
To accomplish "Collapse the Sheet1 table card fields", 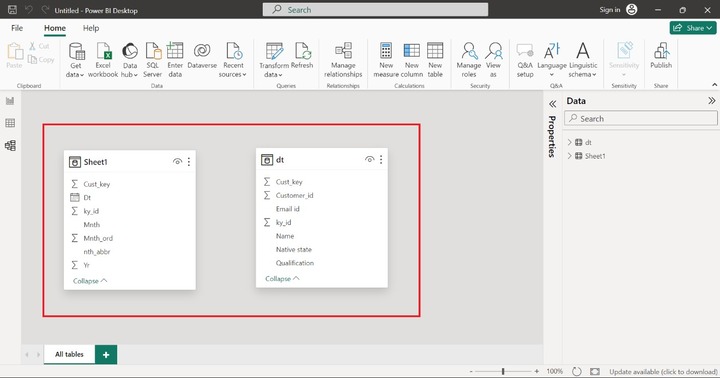I will coord(90,281).
